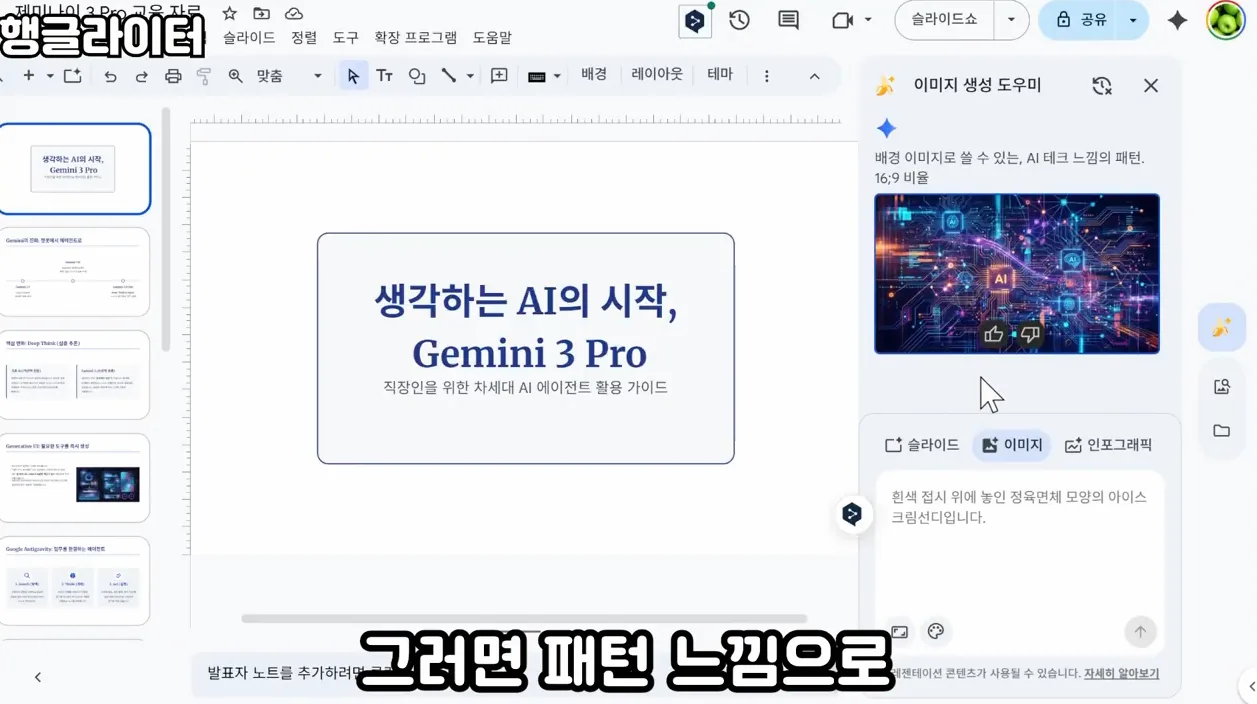Print the presentation with printer icon

[x=173, y=76]
